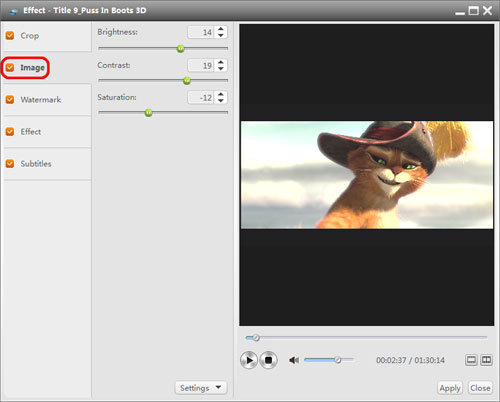Click the volume slider handle

pyautogui.click(x=338, y=360)
